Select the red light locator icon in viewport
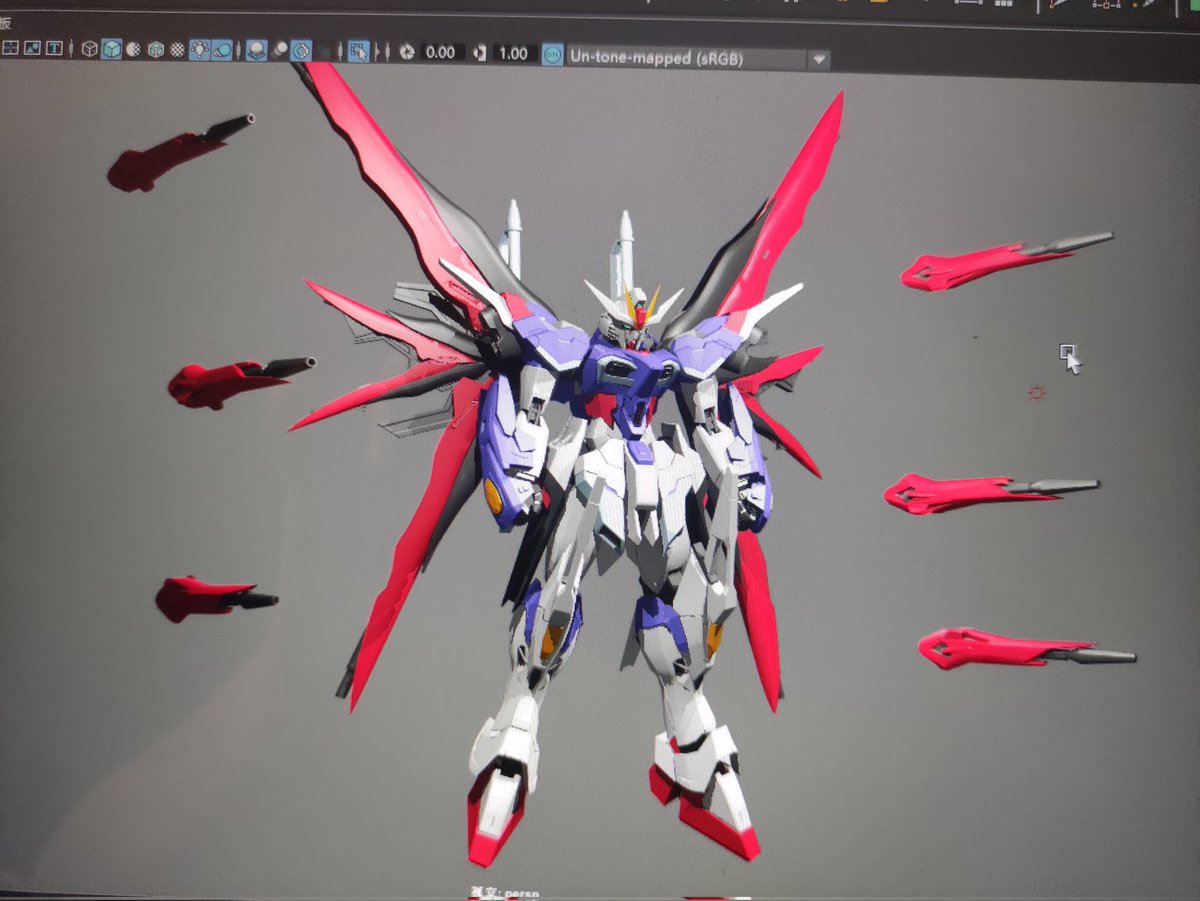Image resolution: width=1200 pixels, height=901 pixels. (1036, 393)
